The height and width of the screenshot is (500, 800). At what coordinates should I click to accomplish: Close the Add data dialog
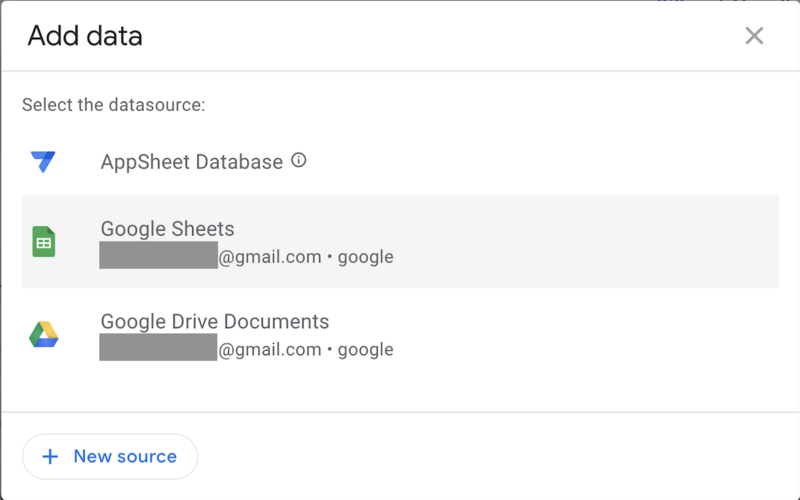[x=754, y=36]
